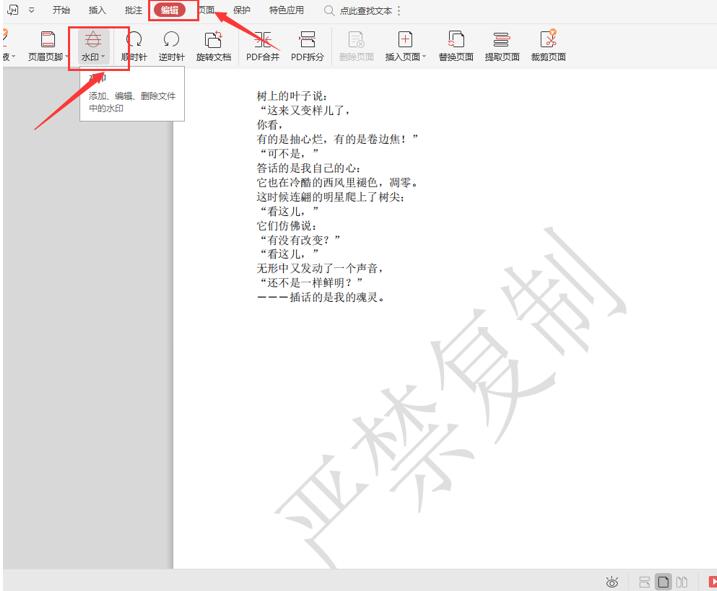This screenshot has height=591, width=717.
Task: Click the 点此查找文本 search field
Action: click(x=366, y=10)
